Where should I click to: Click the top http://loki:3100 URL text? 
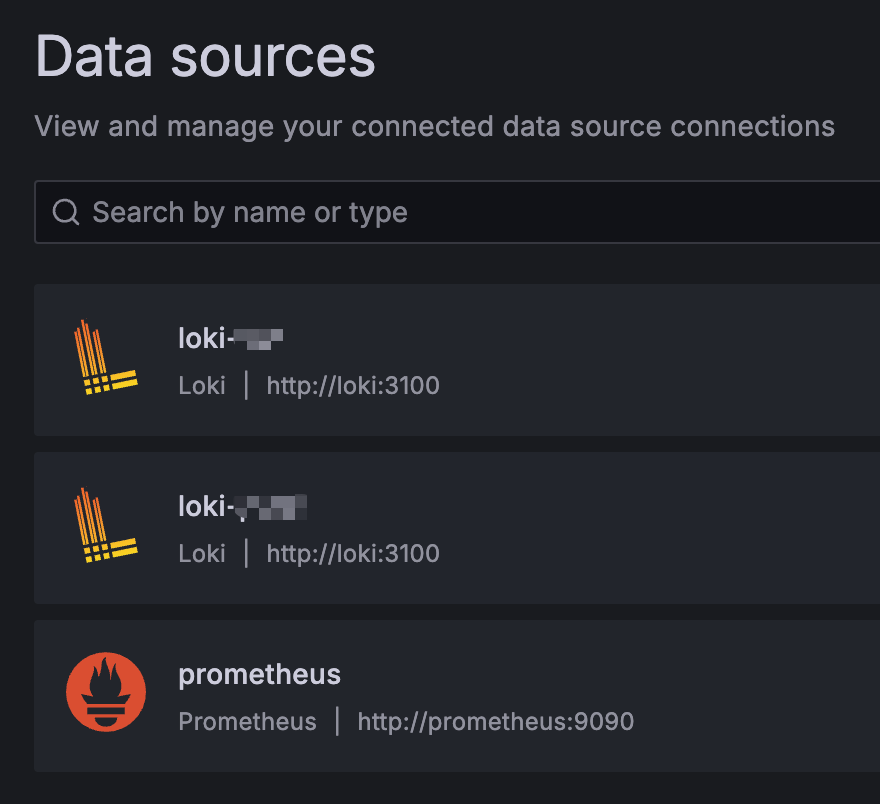click(353, 385)
